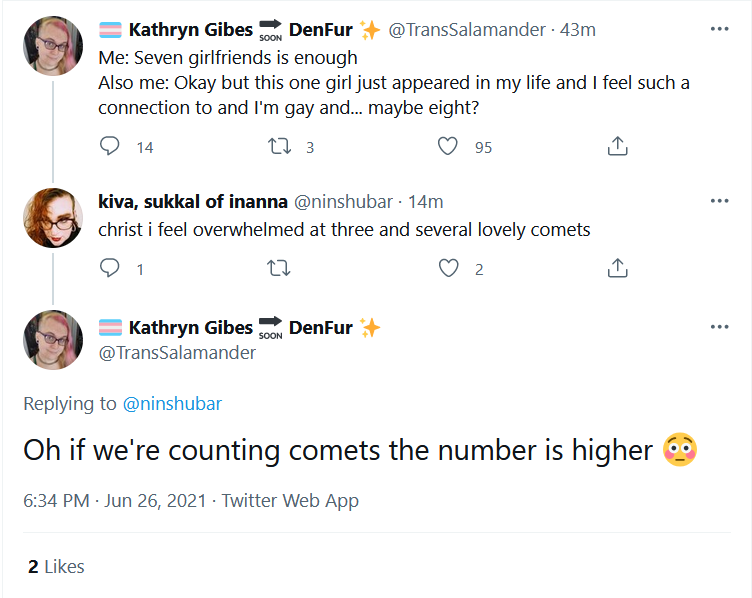
Task: Open the 43m timestamp on first tweet
Action: (x=578, y=30)
